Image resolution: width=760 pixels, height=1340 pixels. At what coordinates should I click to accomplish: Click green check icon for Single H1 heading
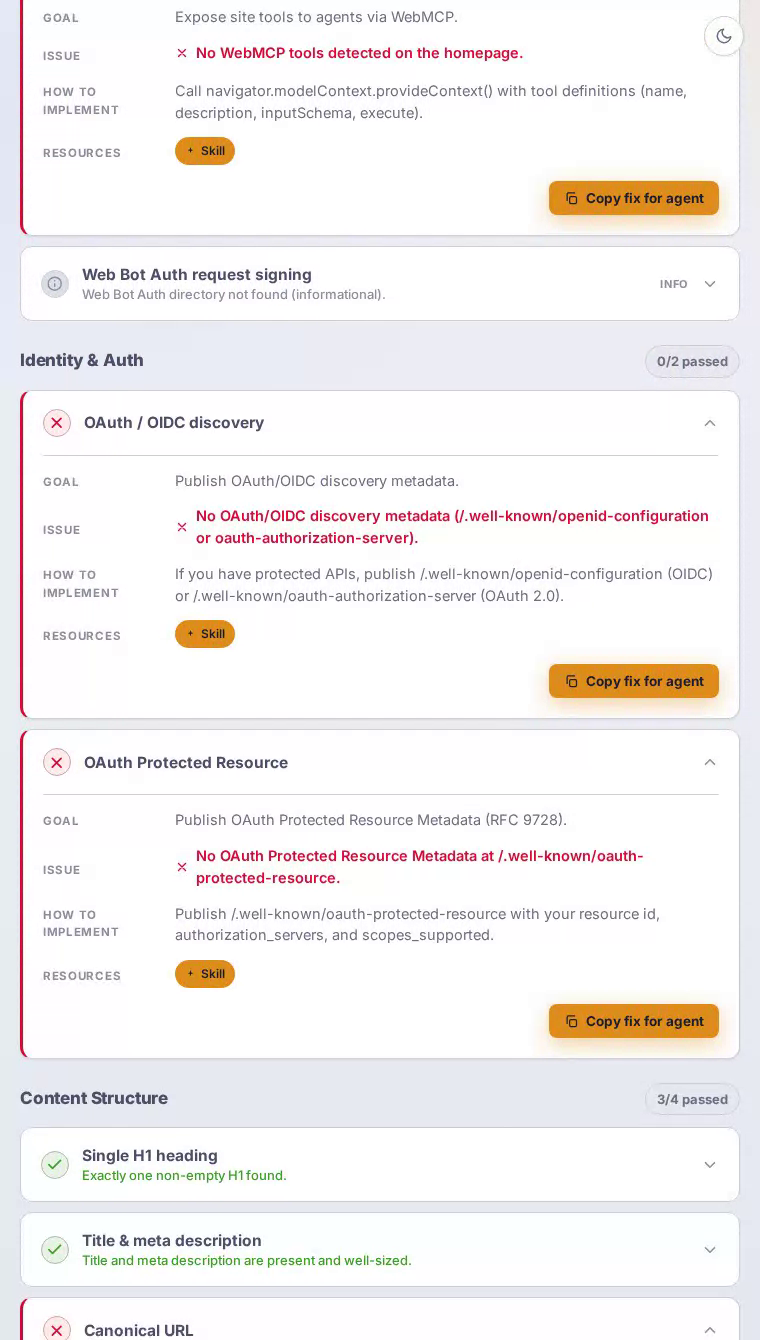[55, 1165]
